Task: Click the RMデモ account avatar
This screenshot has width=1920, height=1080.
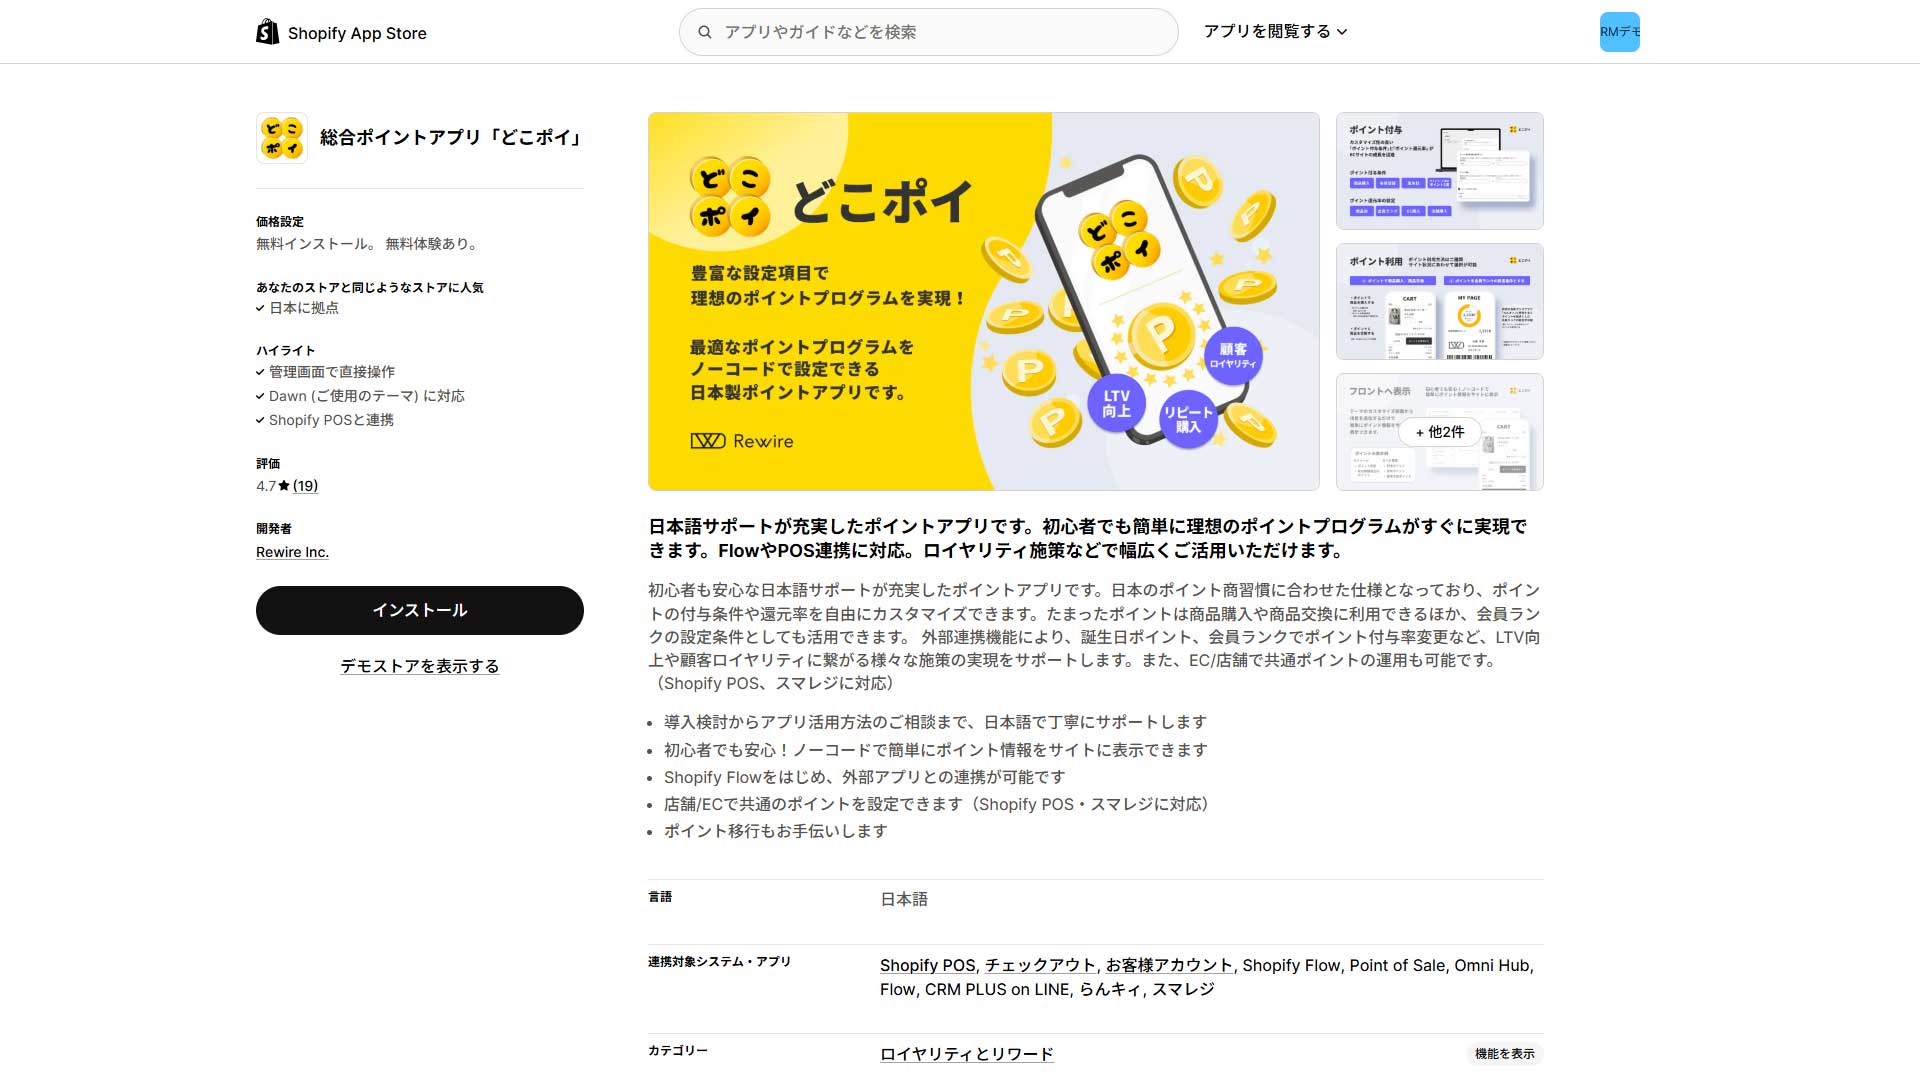Action: 1619,32
